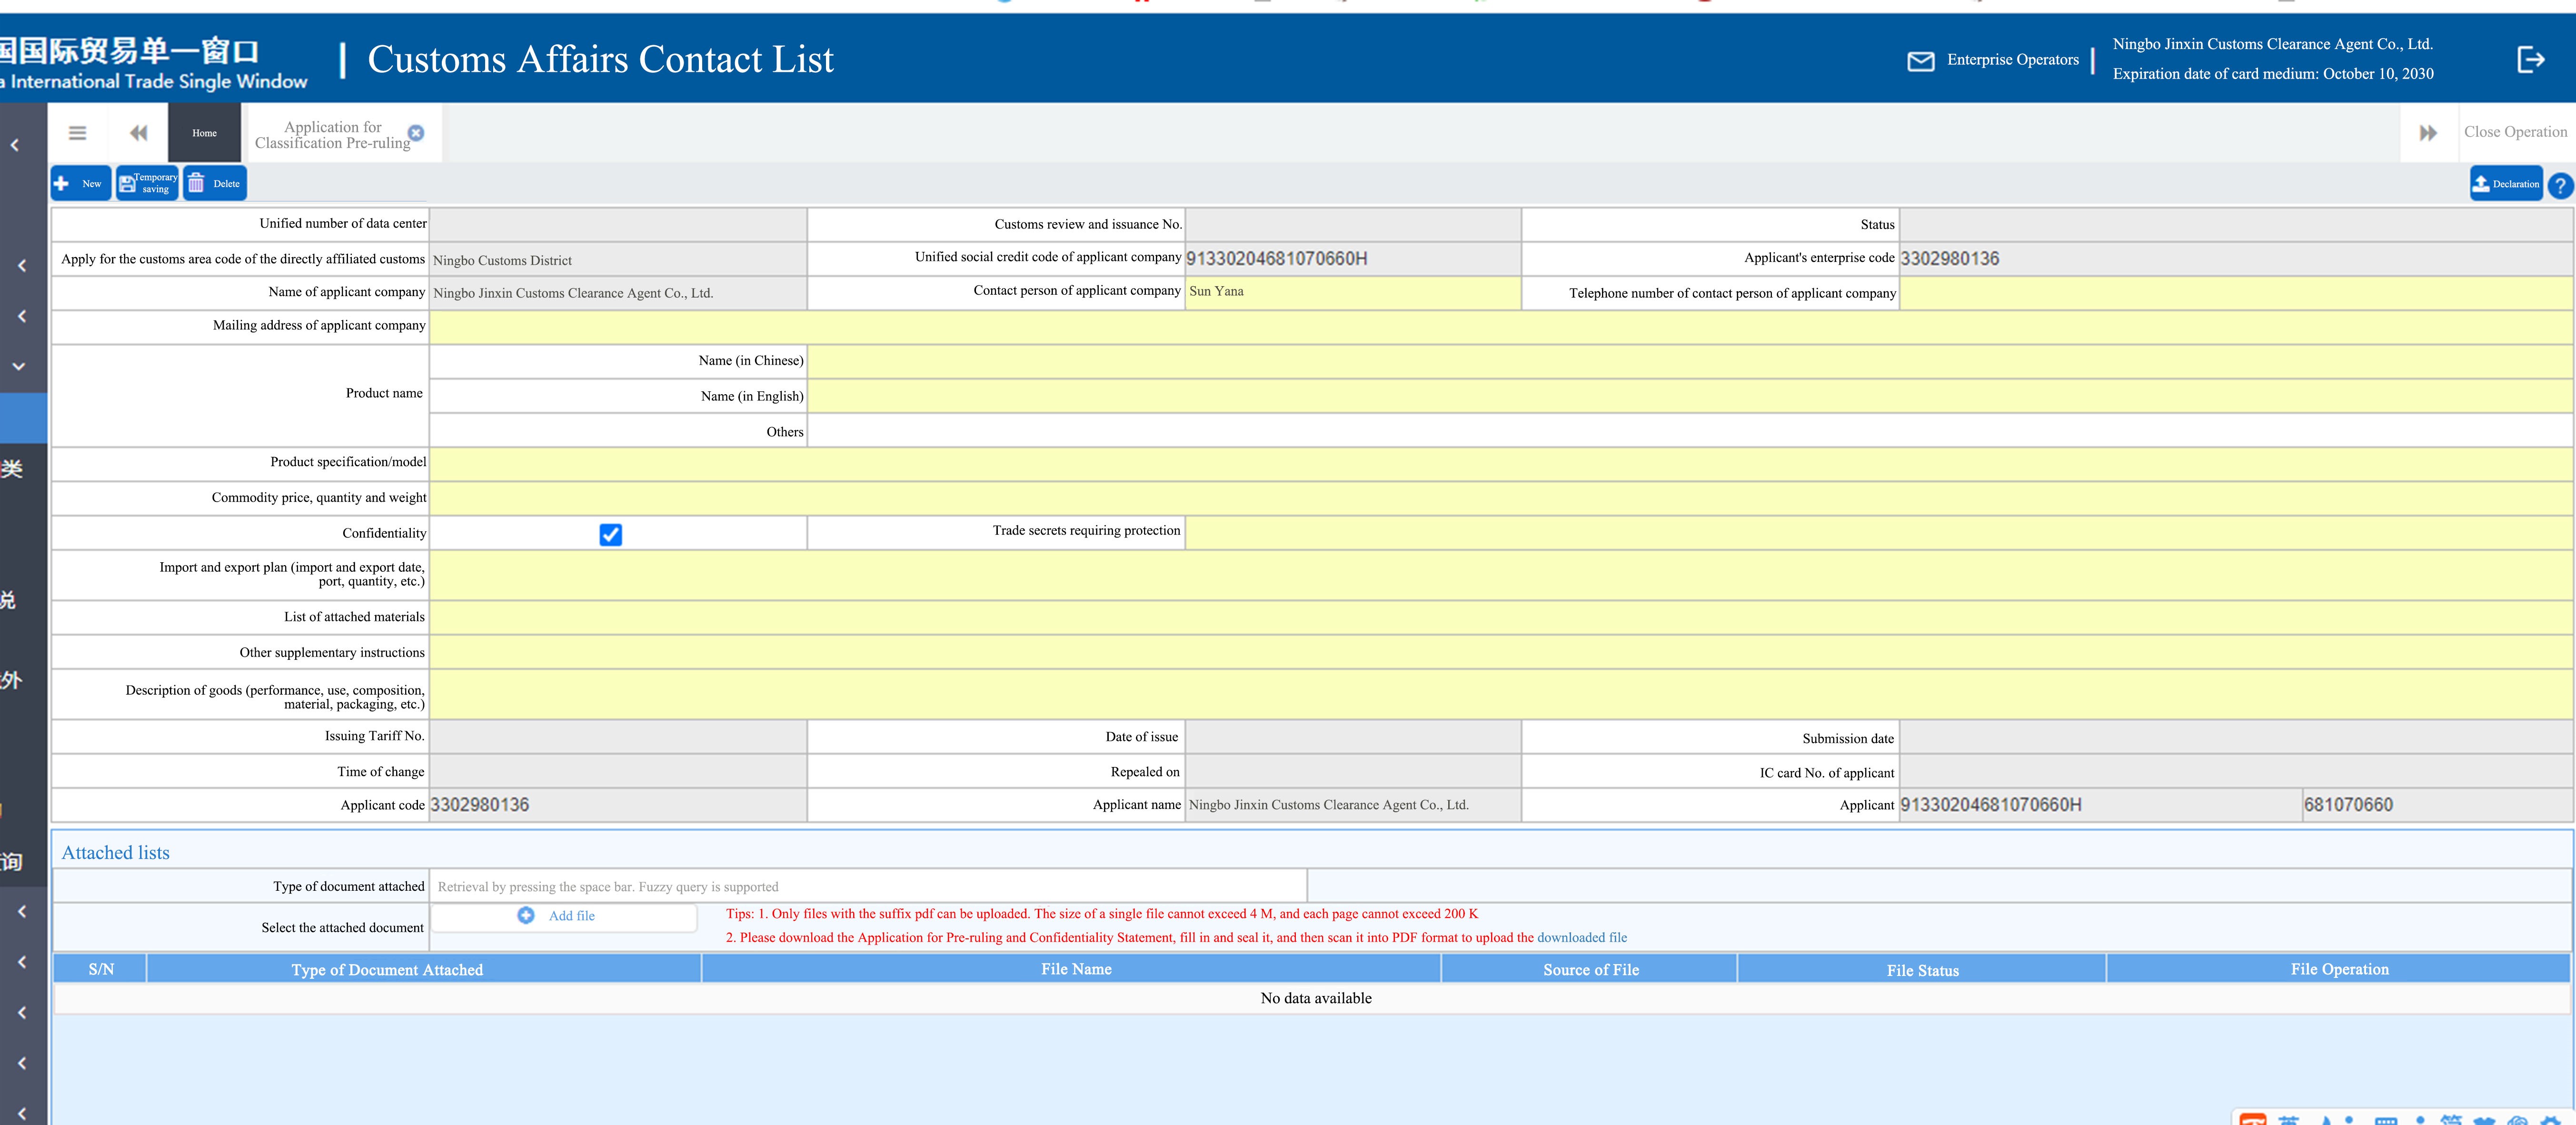Screen dimensions: 2576x1125
Task: Select the highlighted blue sidebar item
Action: point(23,418)
